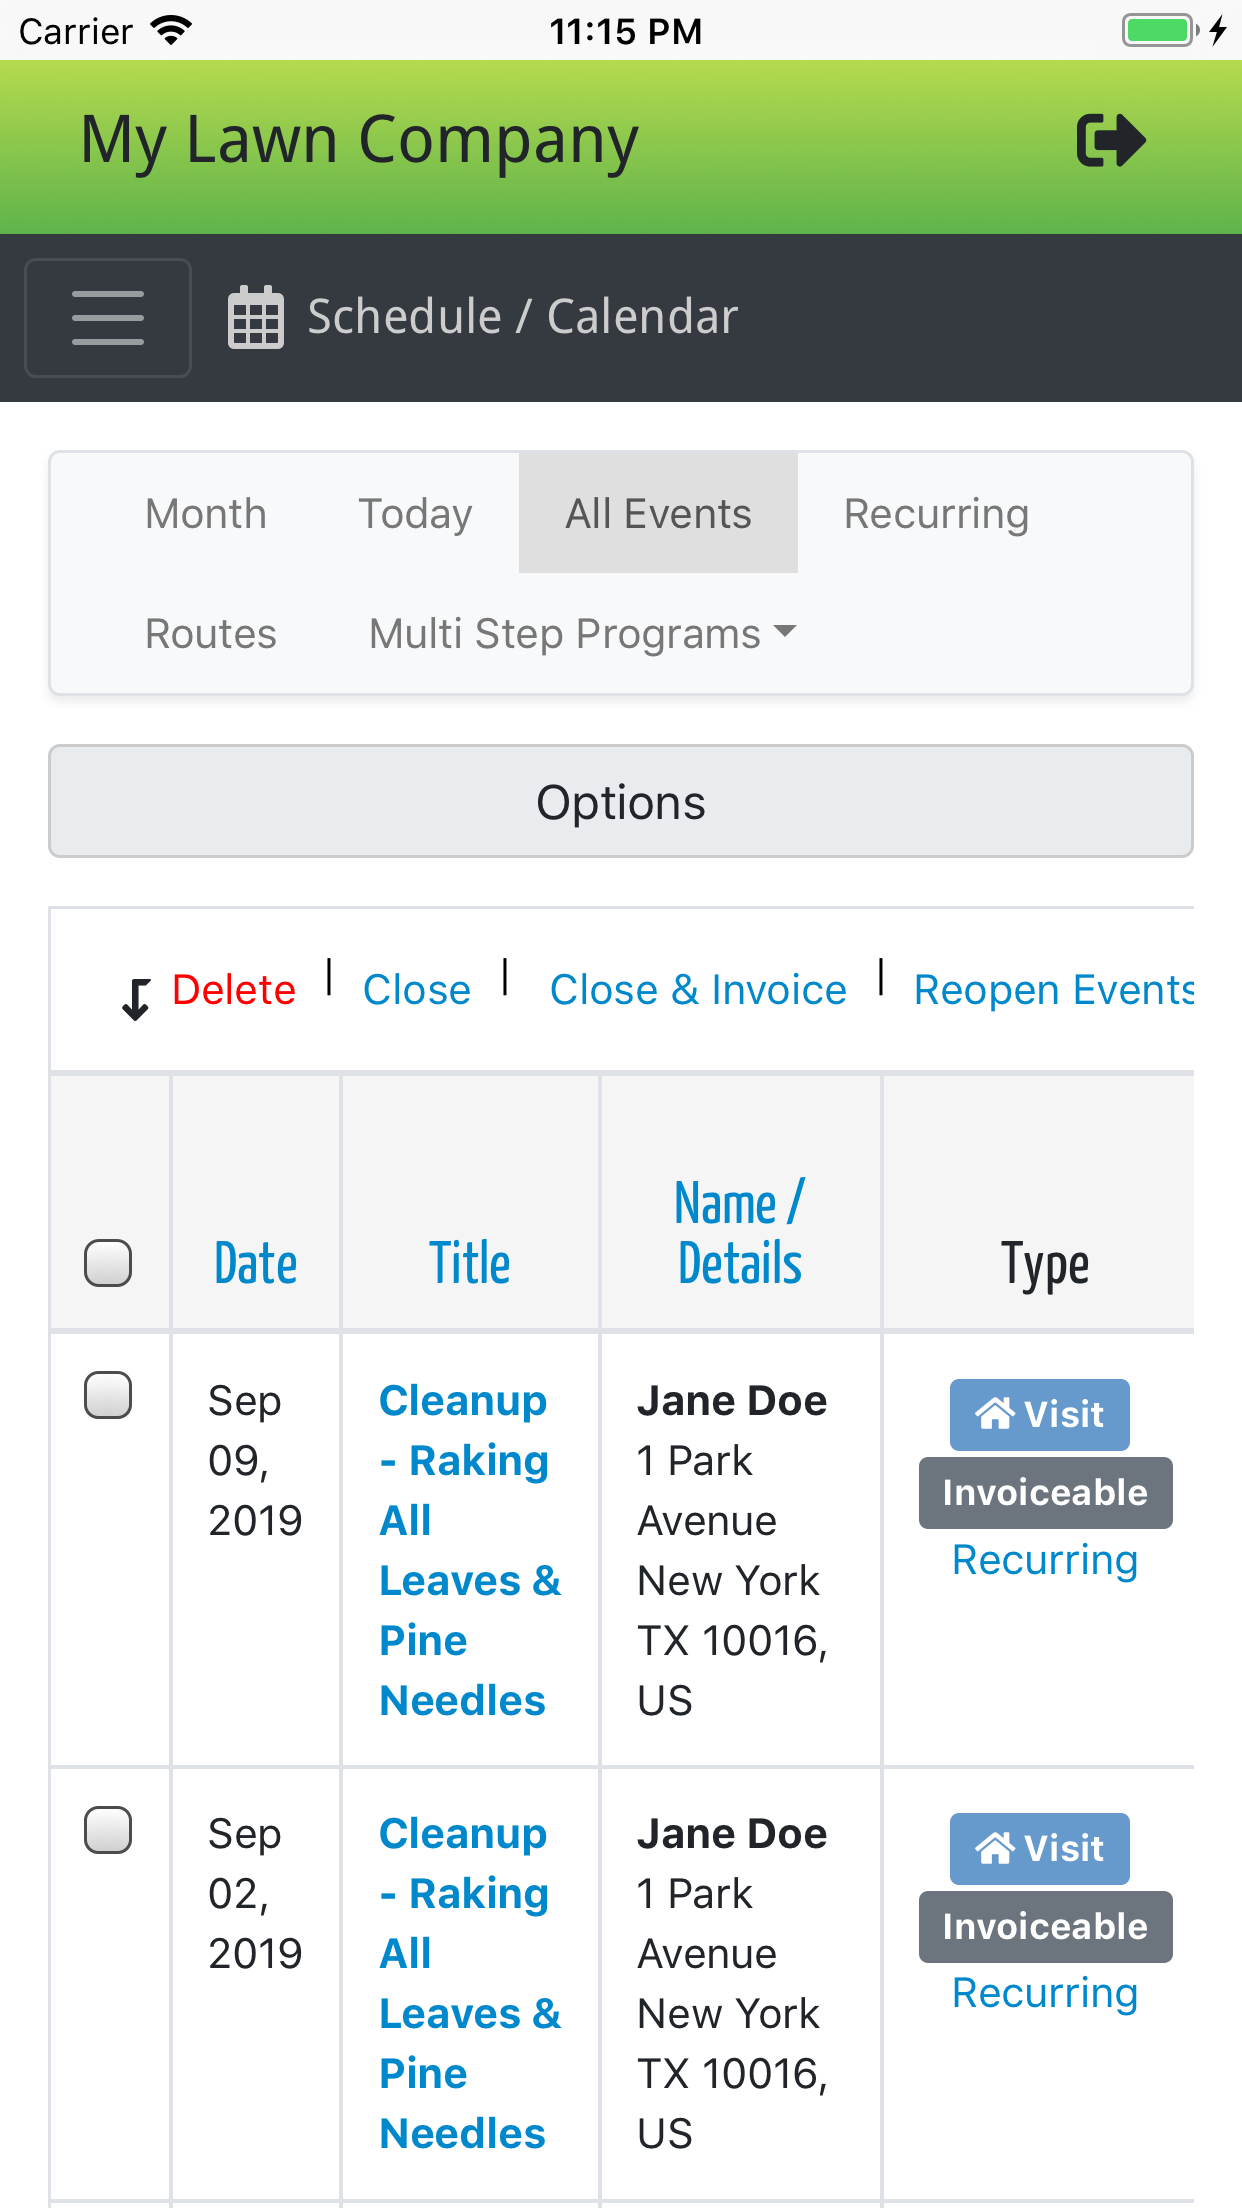Viewport: 1242px width, 2208px height.
Task: Click the Visit badge for Sep 09
Action: click(1039, 1415)
